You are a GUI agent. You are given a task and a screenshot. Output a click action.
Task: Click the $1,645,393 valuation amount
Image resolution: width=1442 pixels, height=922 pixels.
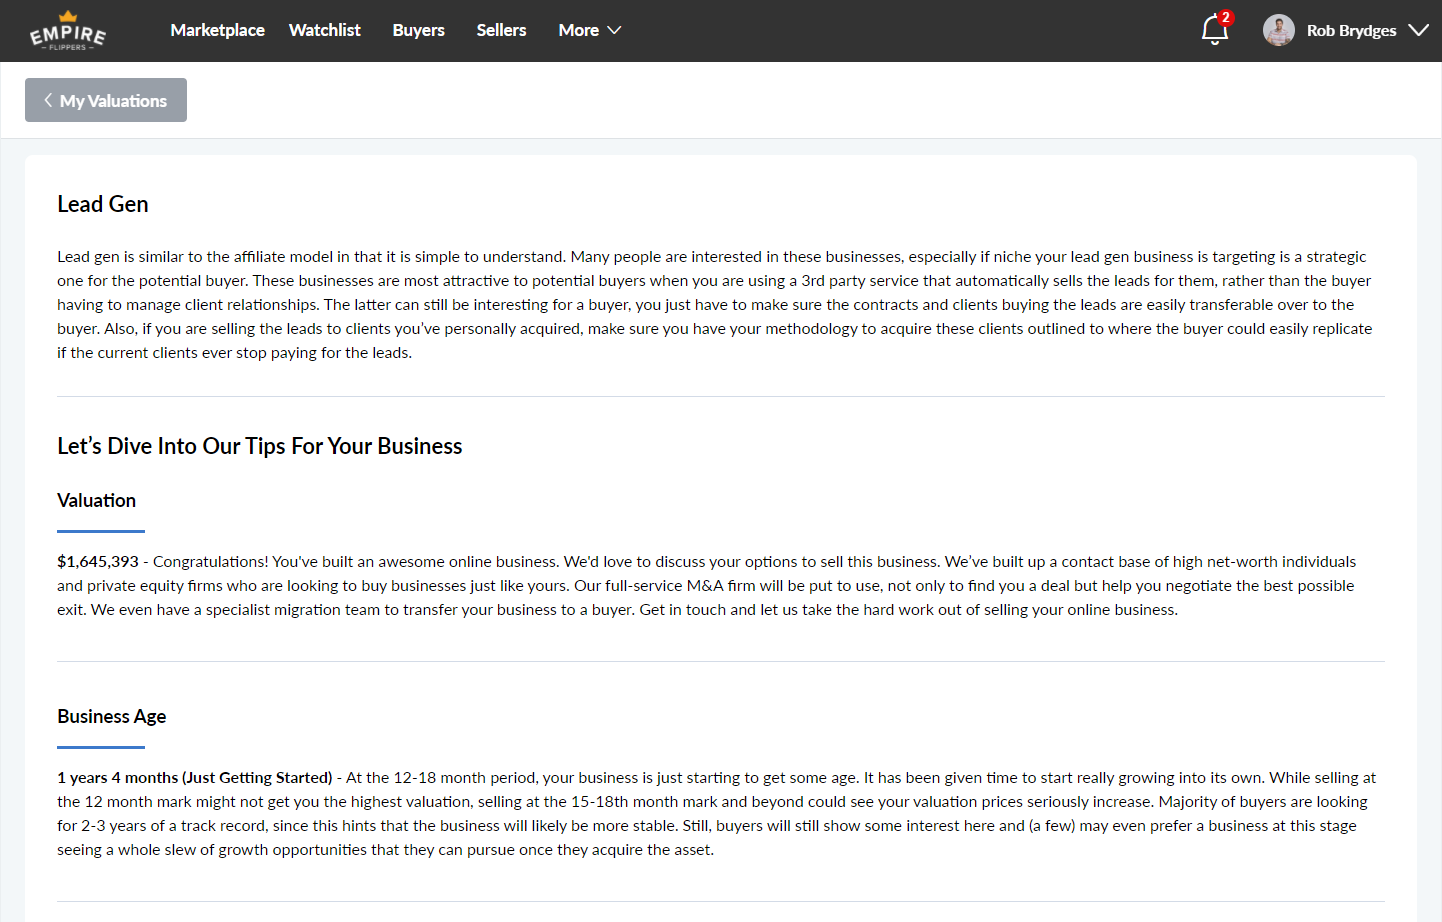98,562
